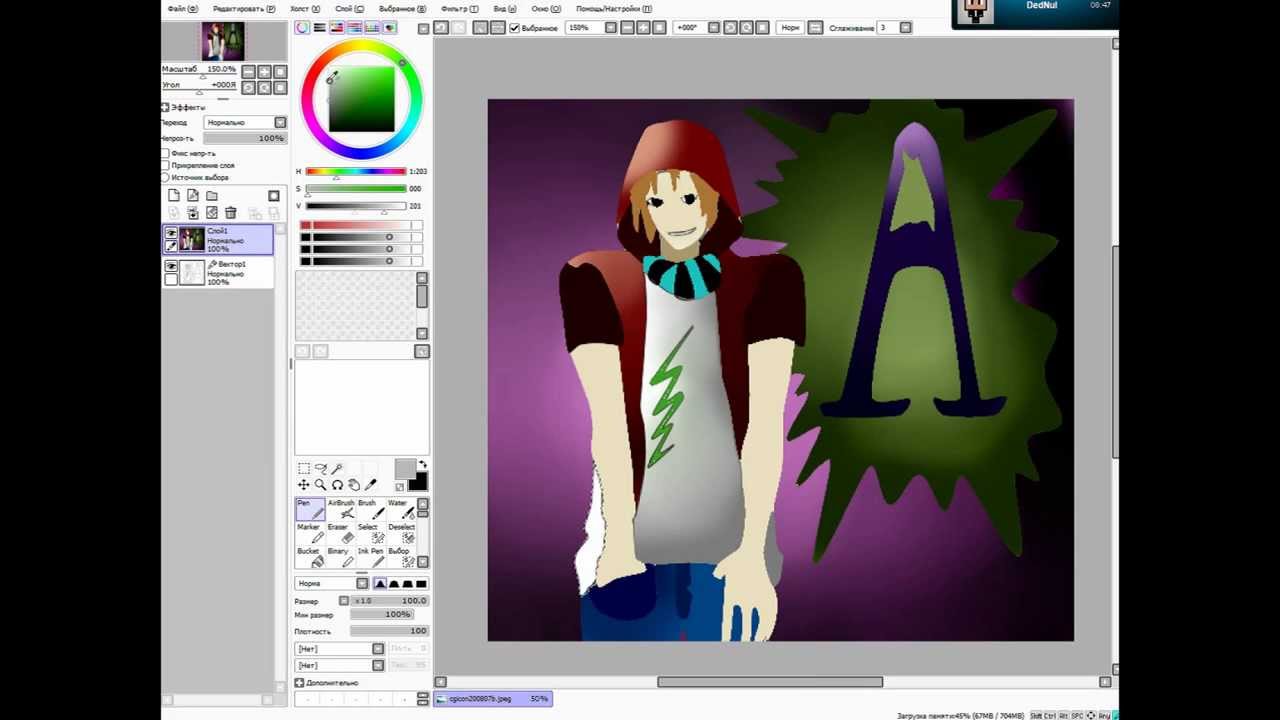
Task: Adjust the brush Размер size slider
Action: tap(390, 600)
